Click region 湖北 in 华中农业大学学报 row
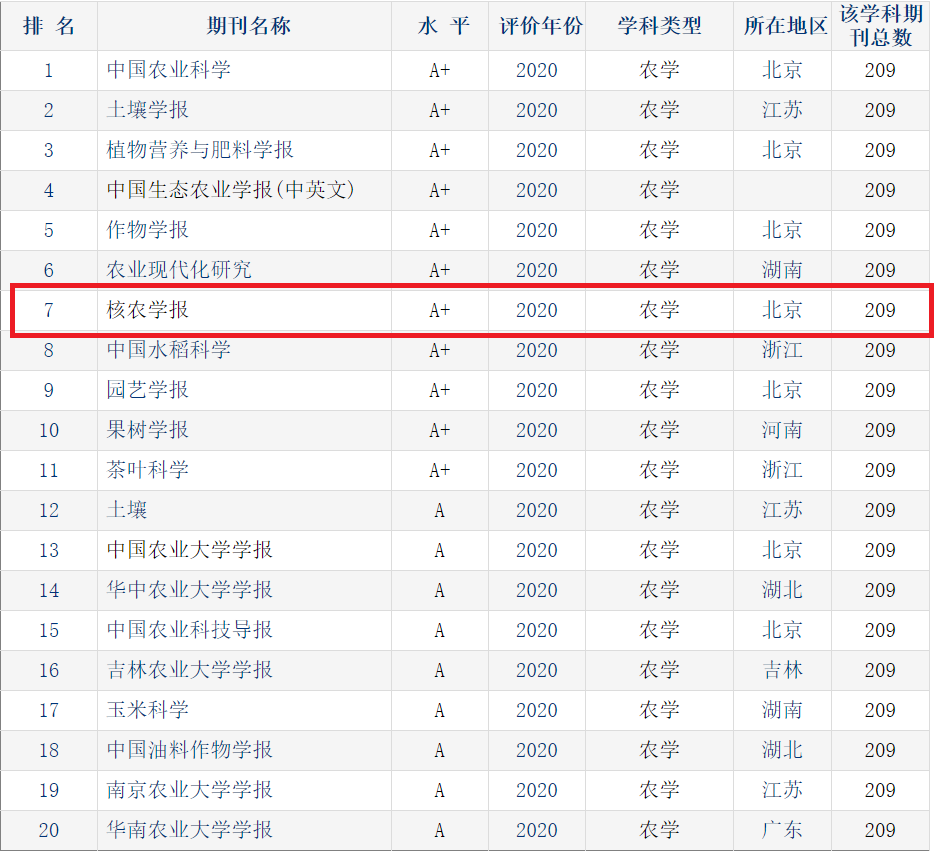 click(782, 590)
